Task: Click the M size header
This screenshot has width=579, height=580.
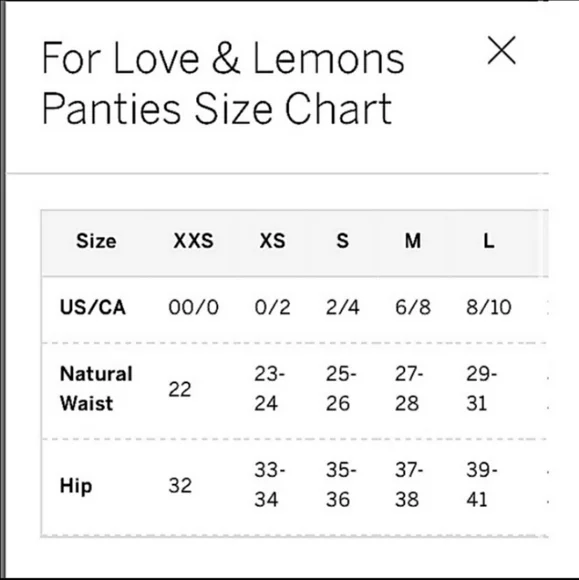Action: point(413,241)
